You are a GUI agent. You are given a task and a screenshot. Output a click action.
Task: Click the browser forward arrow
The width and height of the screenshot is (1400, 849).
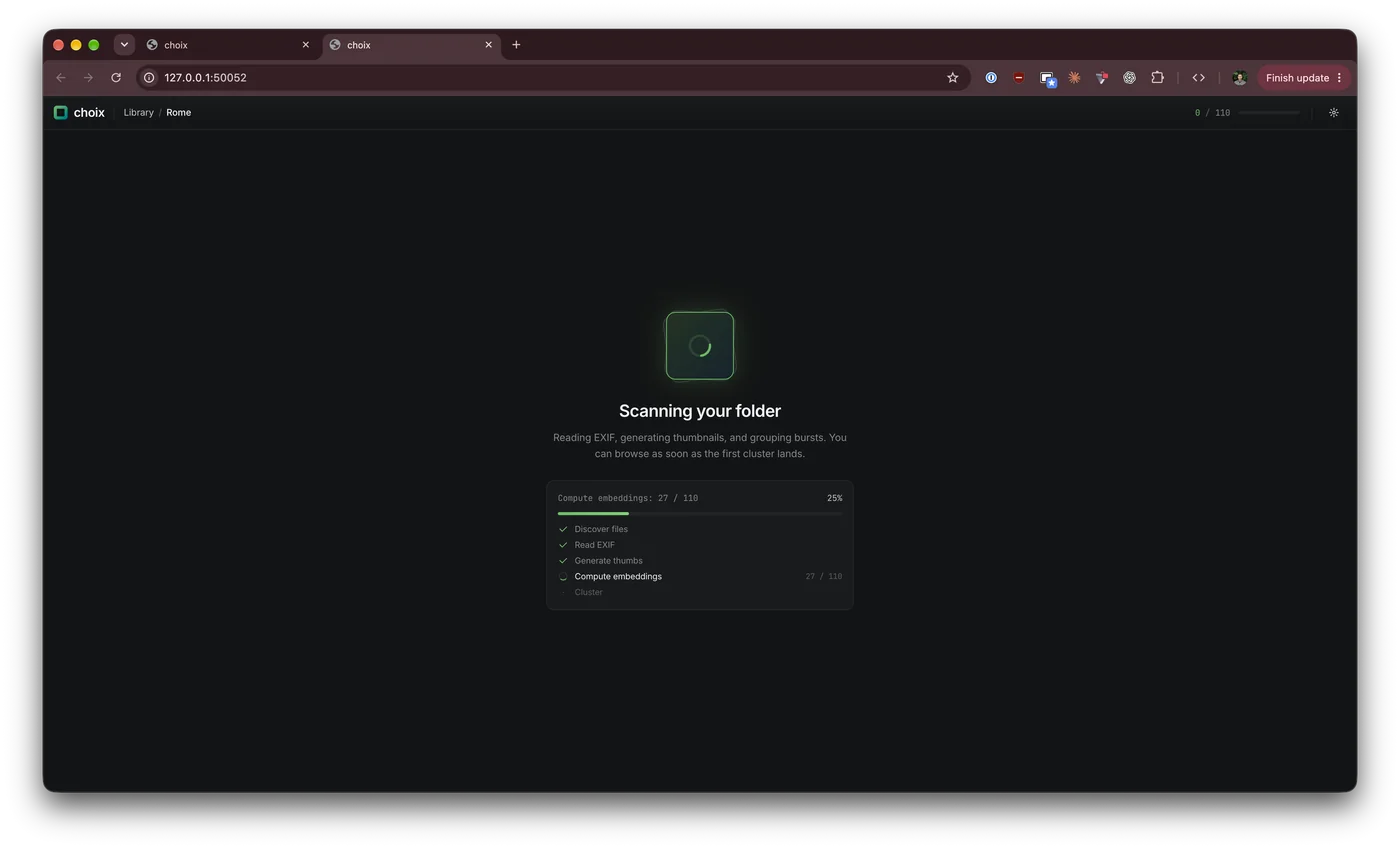88,78
